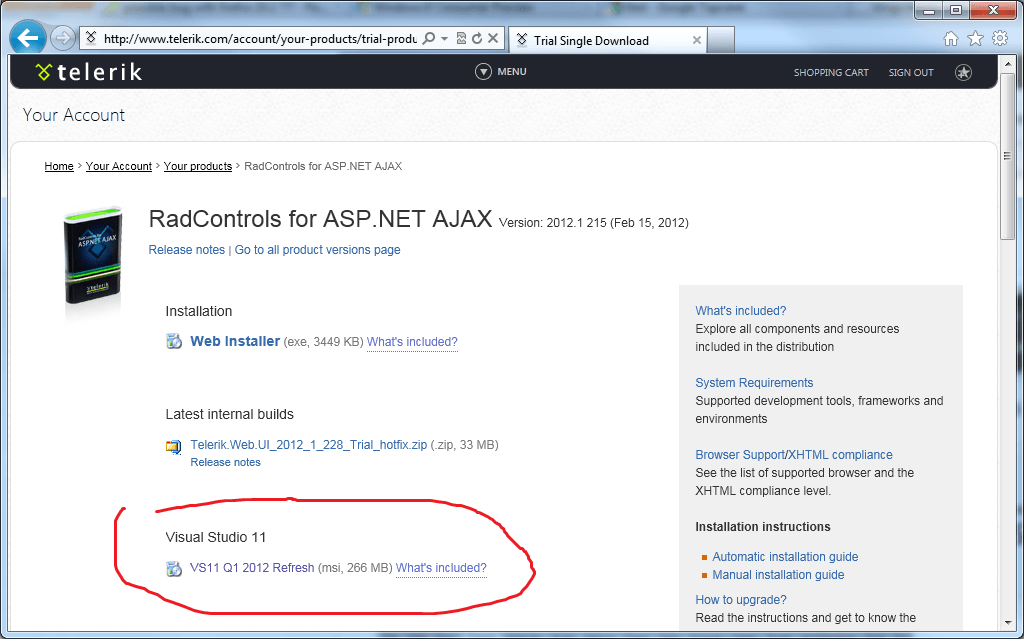
Task: Maximize the browser window
Action: click(x=955, y=10)
